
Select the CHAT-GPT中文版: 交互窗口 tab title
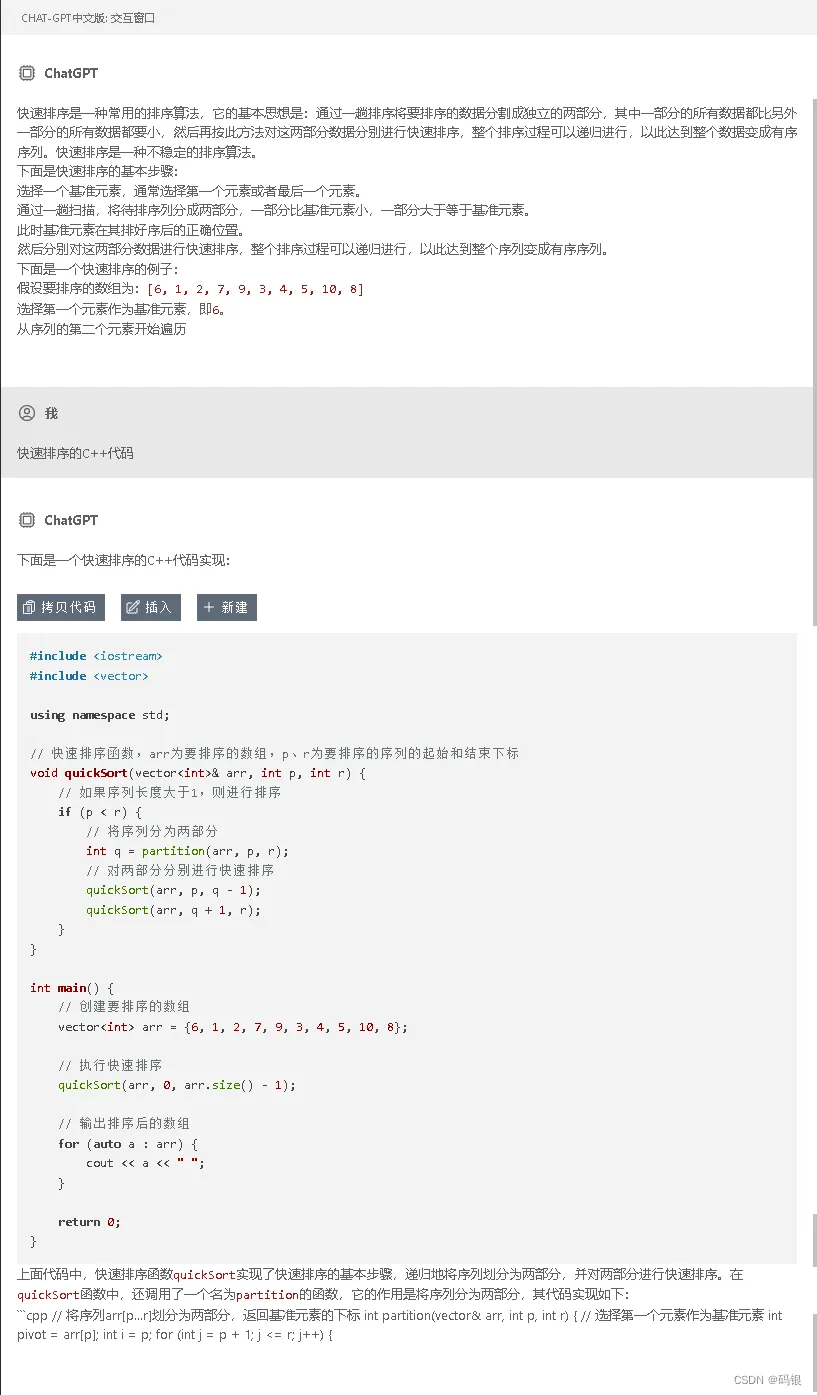click(88, 18)
